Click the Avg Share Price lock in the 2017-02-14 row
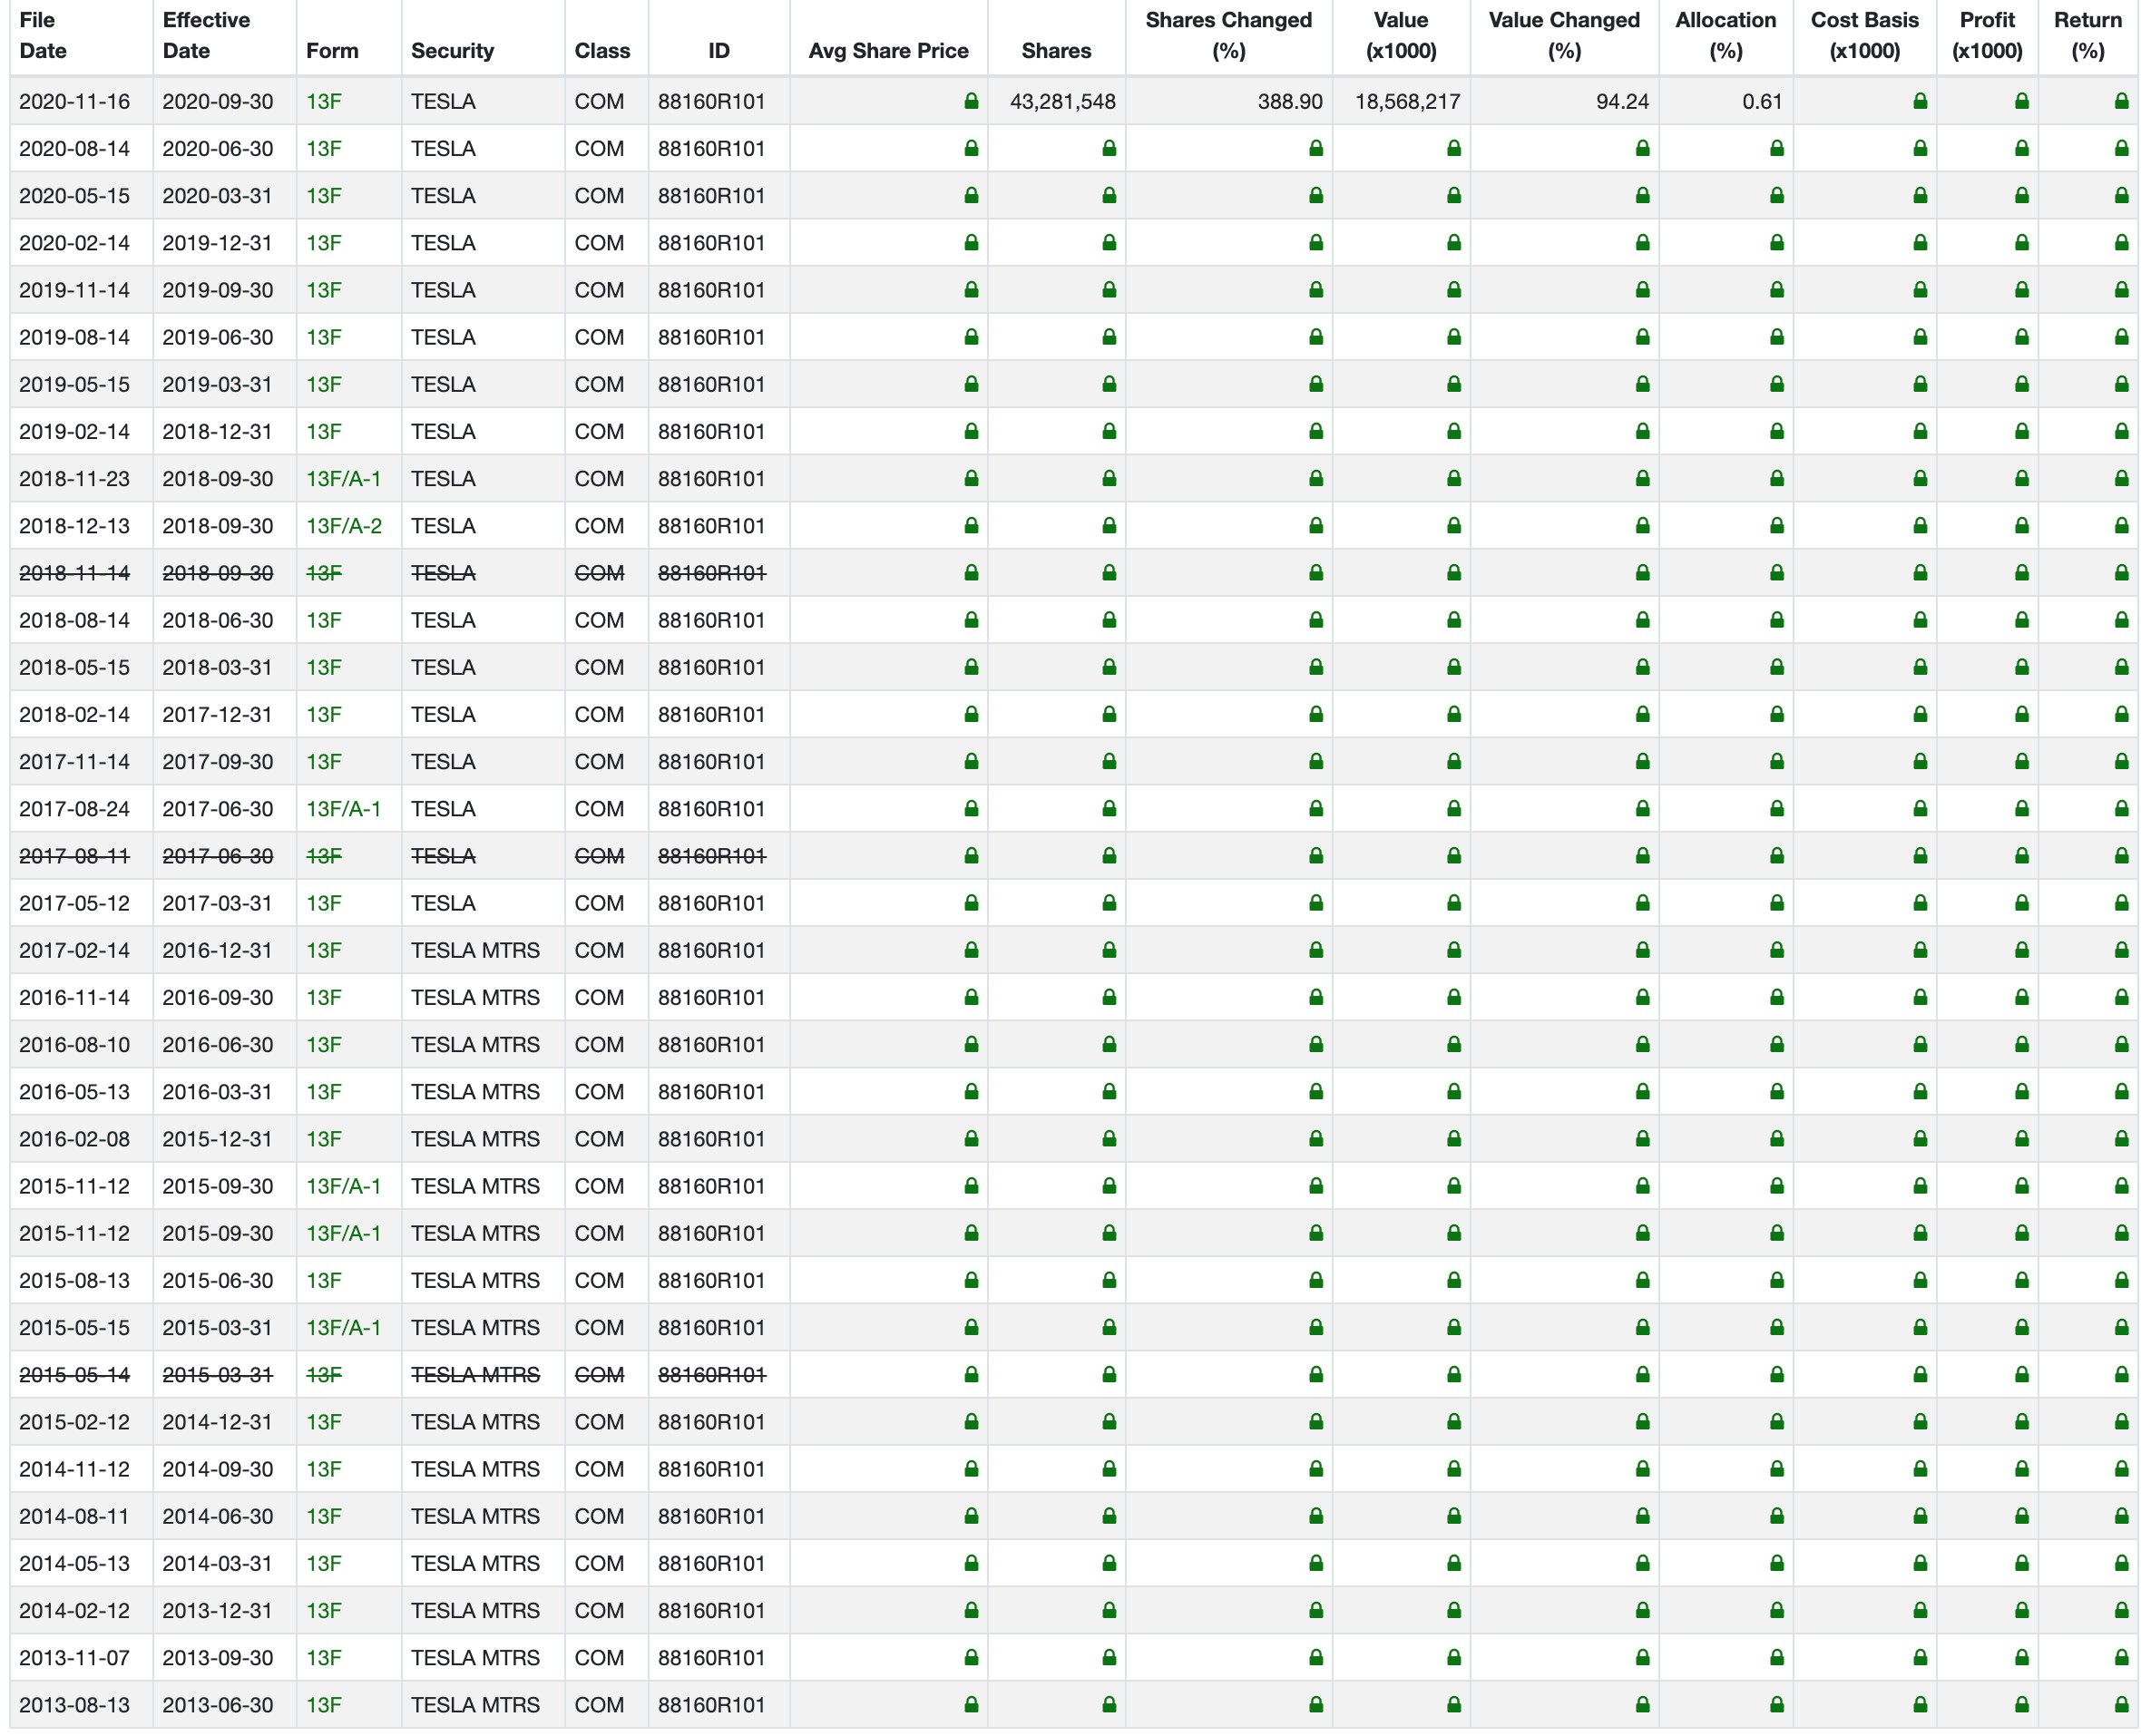 click(x=970, y=950)
